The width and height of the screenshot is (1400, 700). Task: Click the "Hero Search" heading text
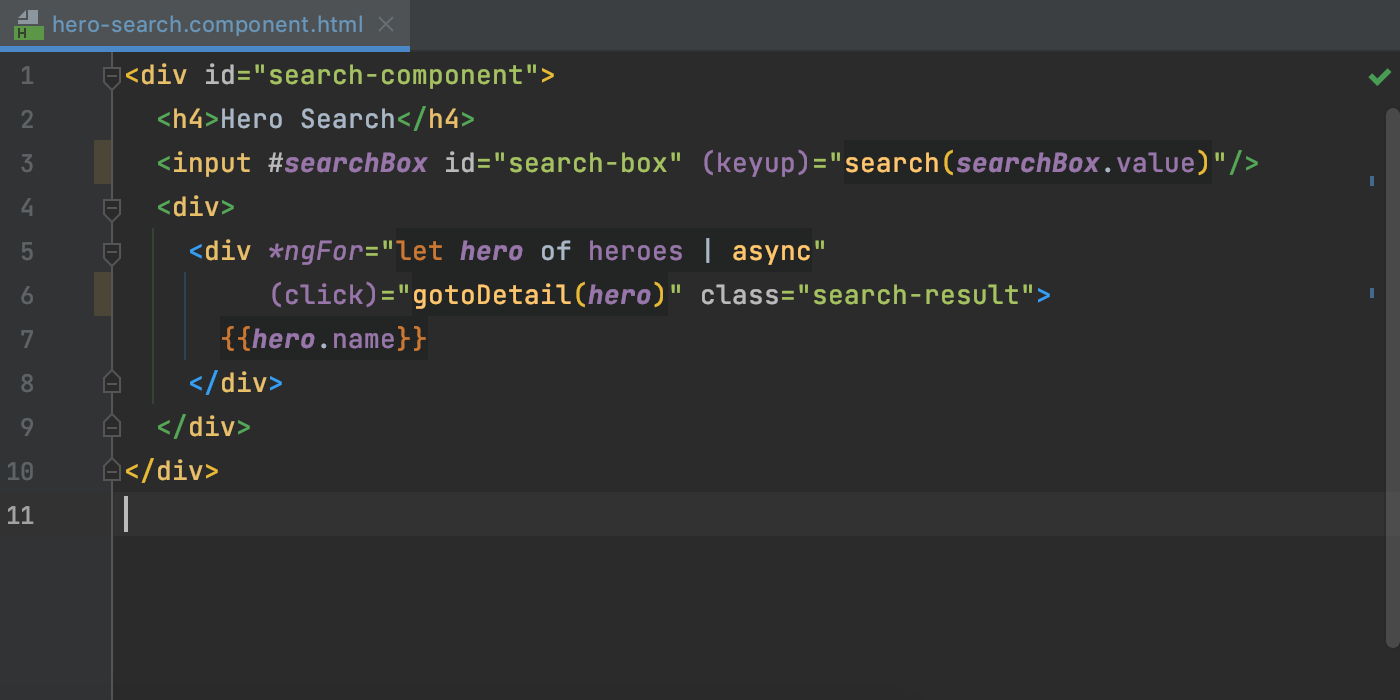[x=308, y=120]
